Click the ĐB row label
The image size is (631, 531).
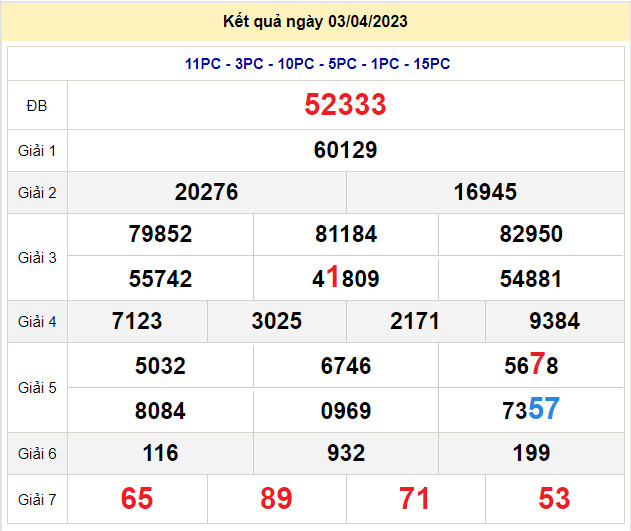coord(37,106)
